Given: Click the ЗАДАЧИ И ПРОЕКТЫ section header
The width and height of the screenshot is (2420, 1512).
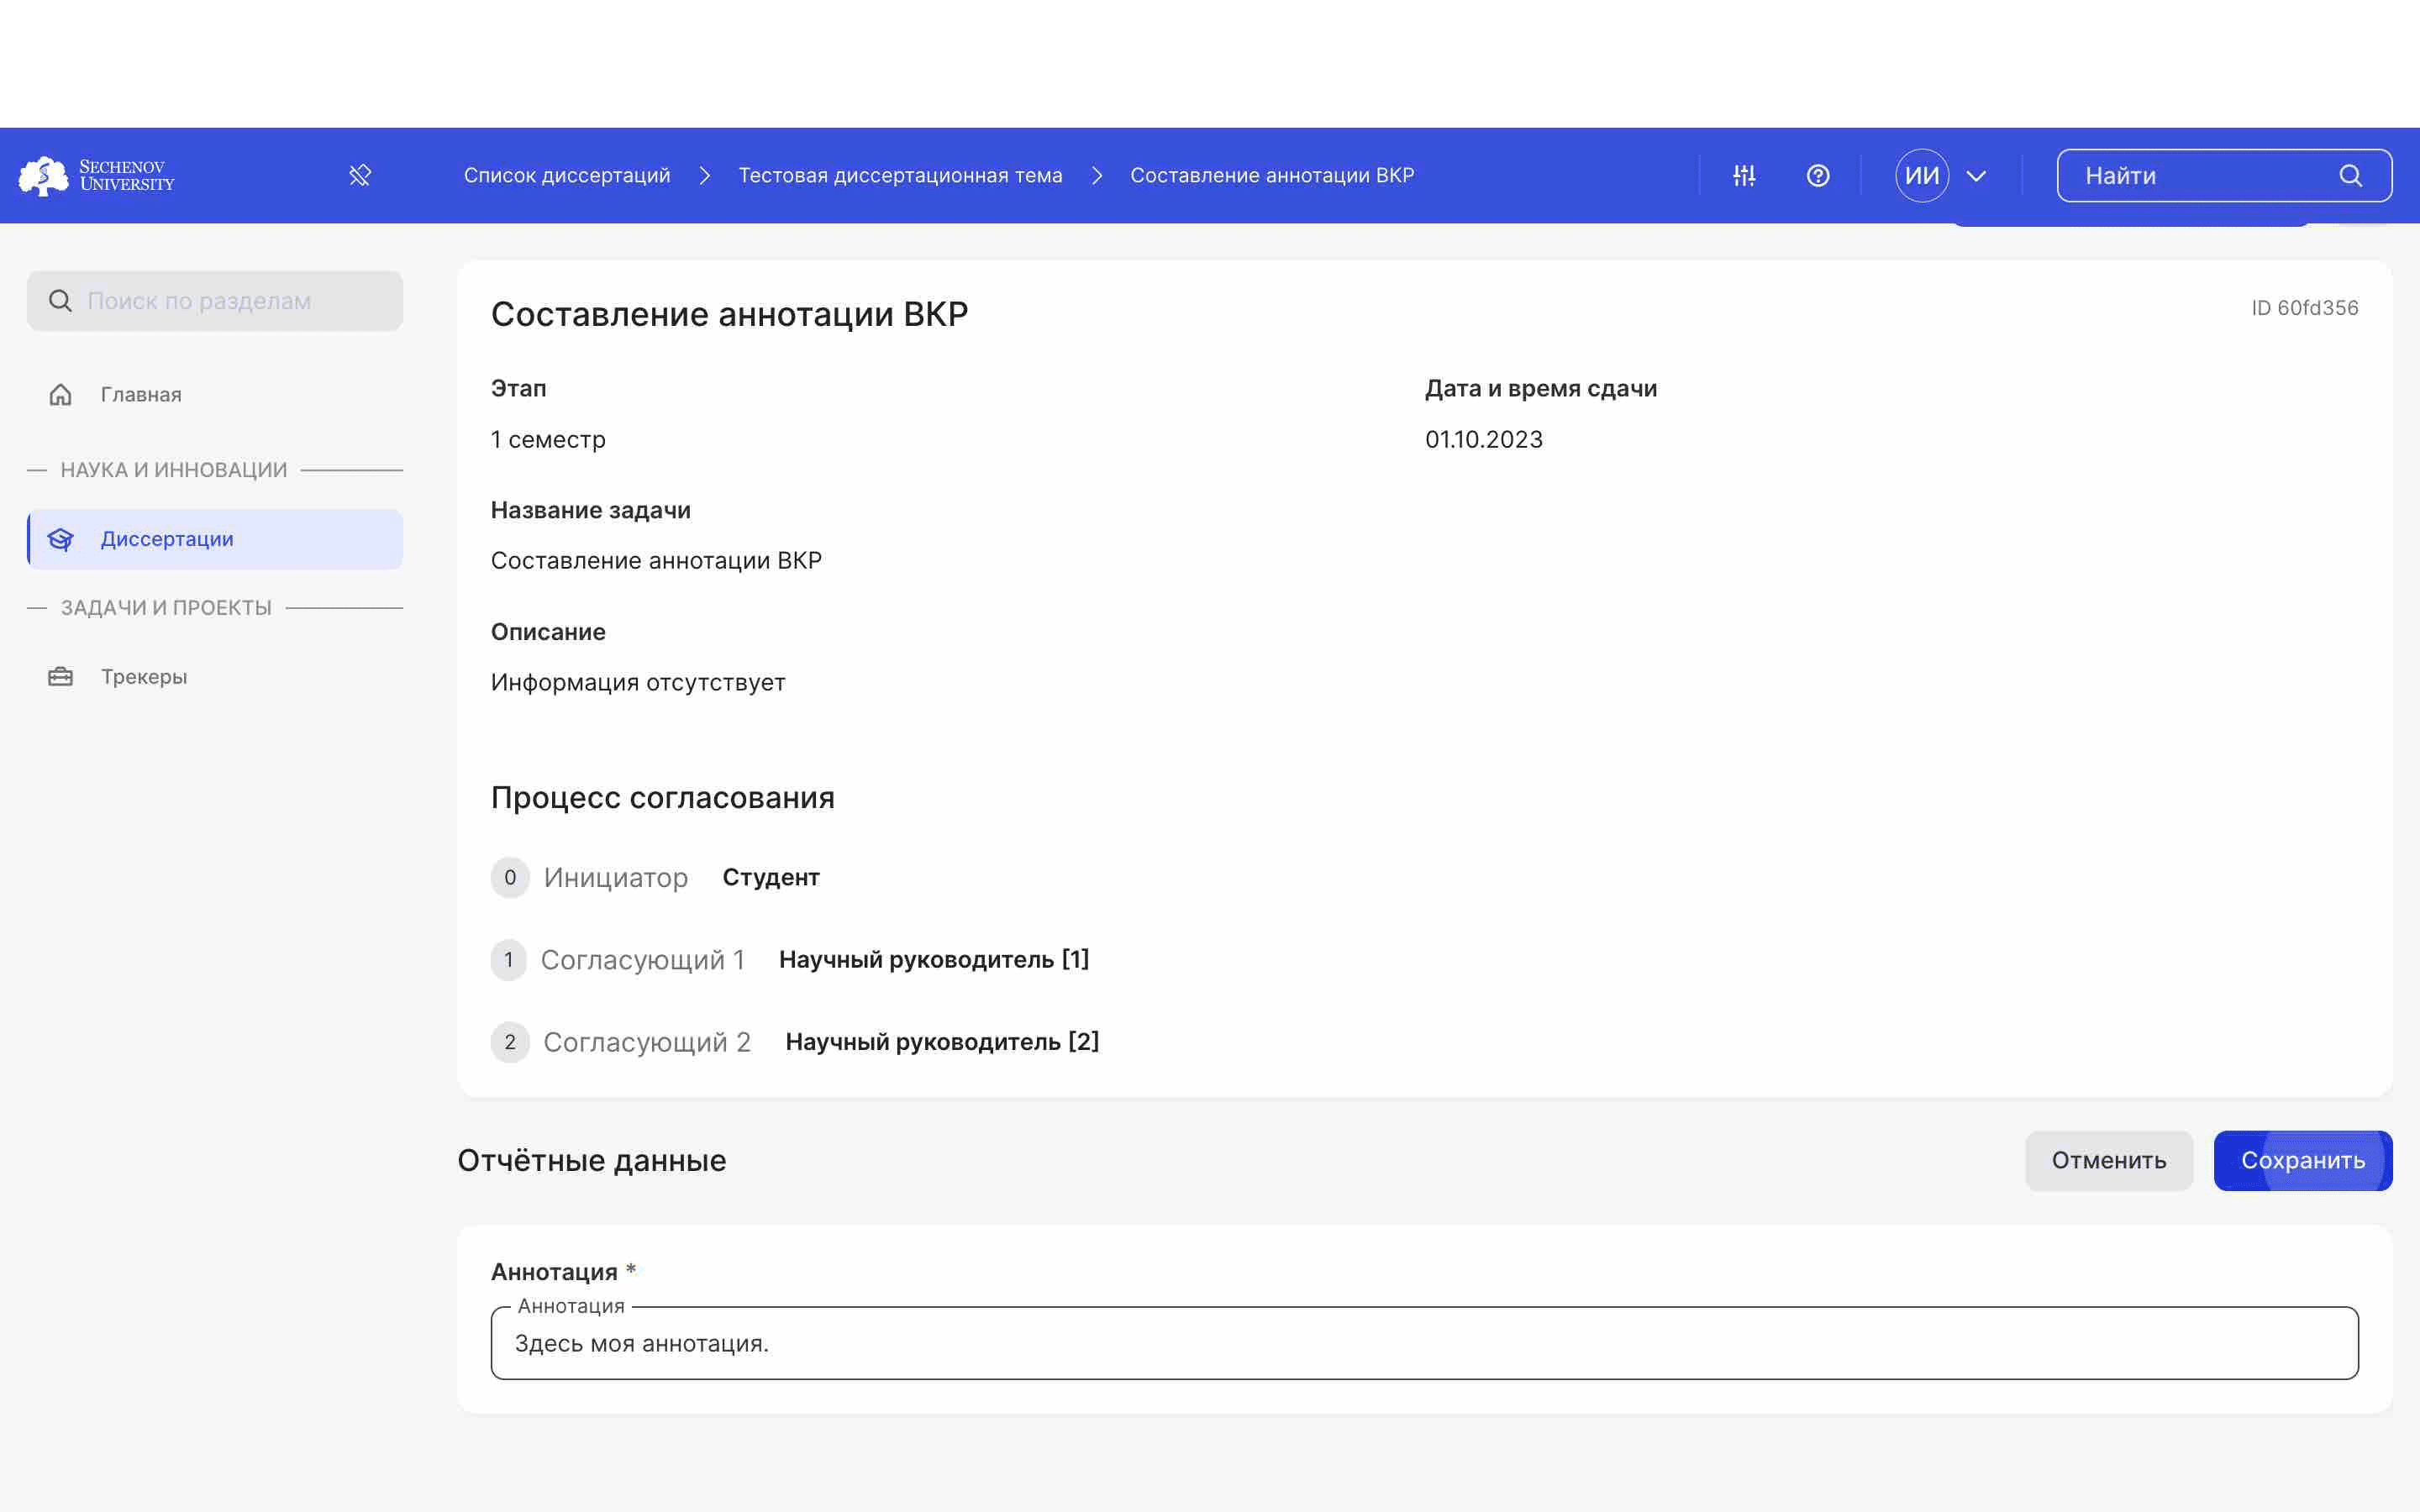Looking at the screenshot, I should 166,608.
